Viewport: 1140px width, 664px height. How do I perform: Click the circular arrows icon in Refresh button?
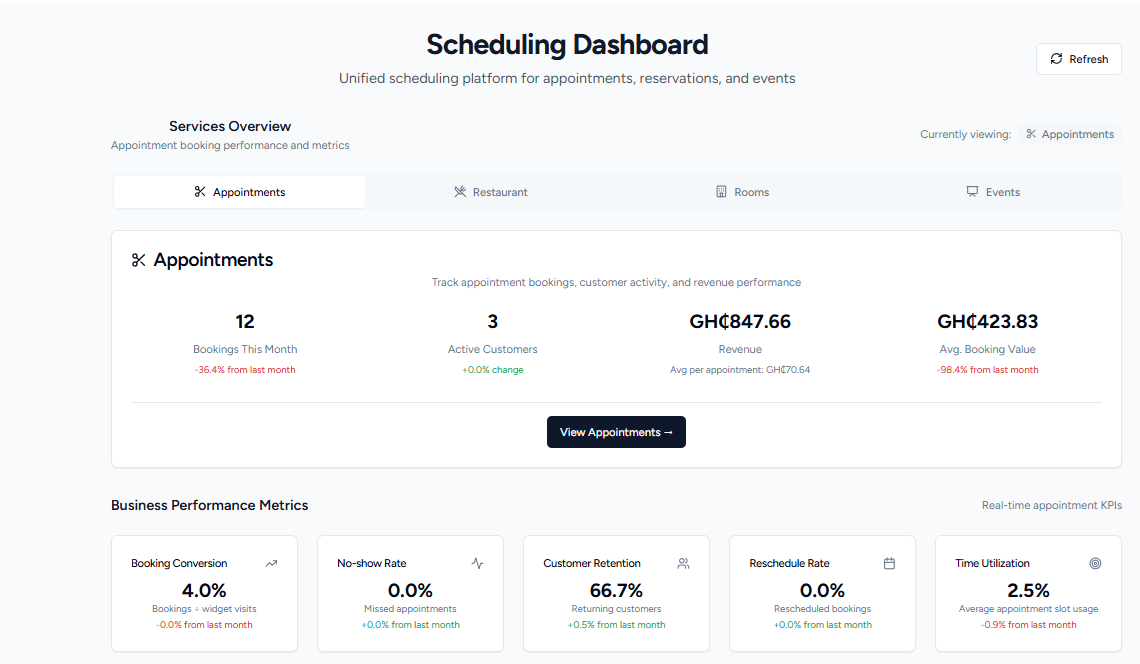click(1056, 59)
